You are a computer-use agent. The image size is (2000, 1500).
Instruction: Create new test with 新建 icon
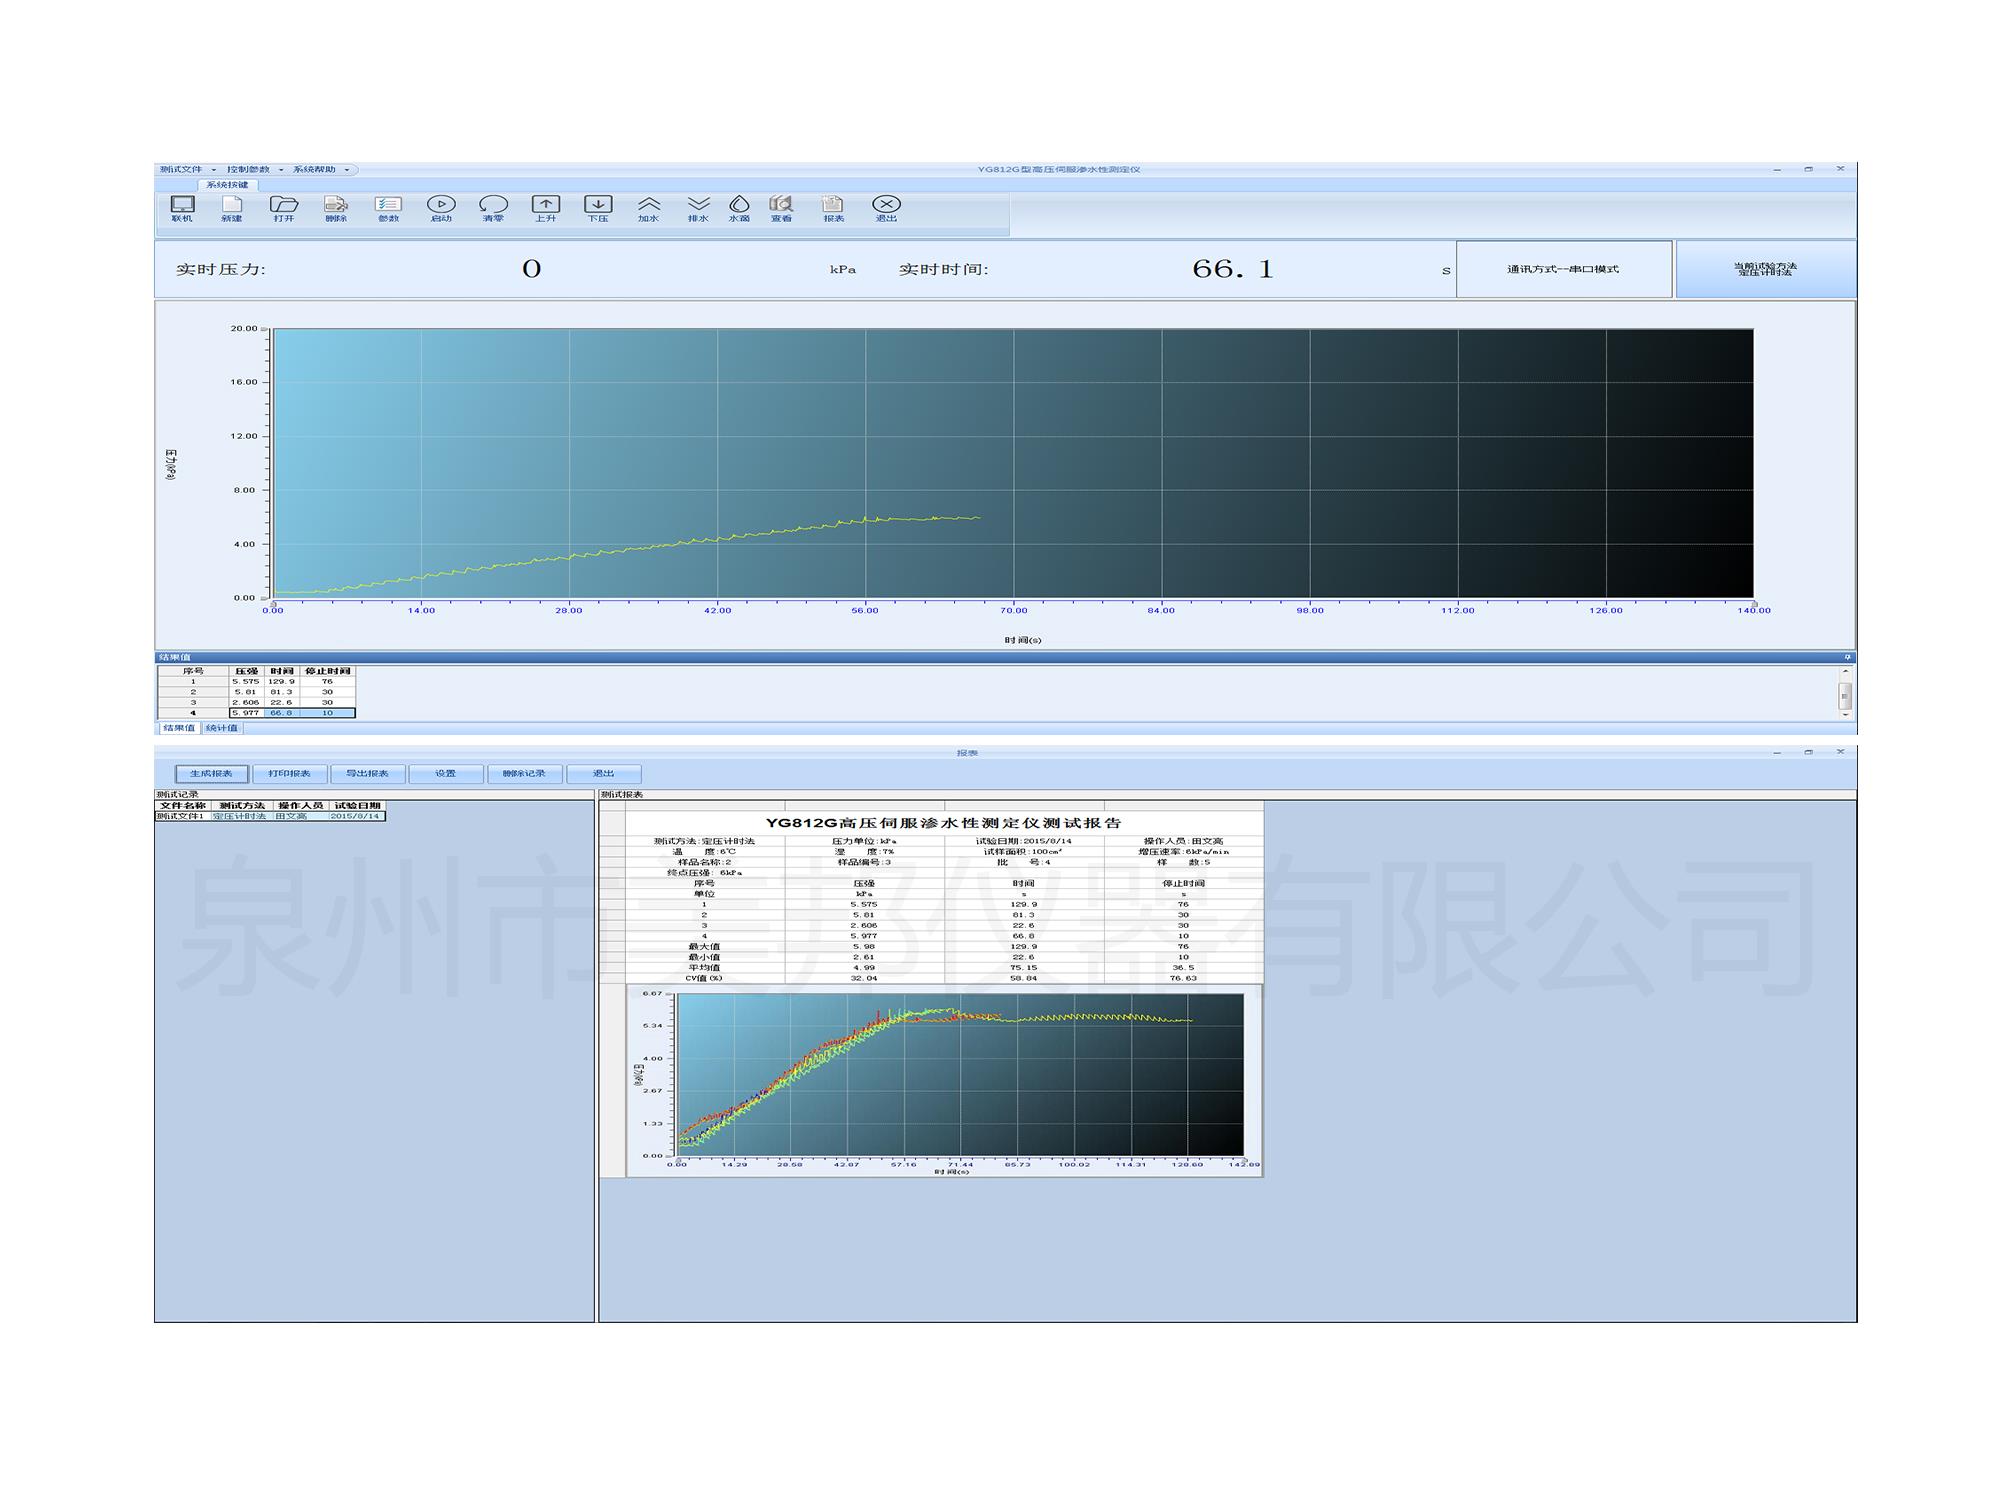pos(232,208)
